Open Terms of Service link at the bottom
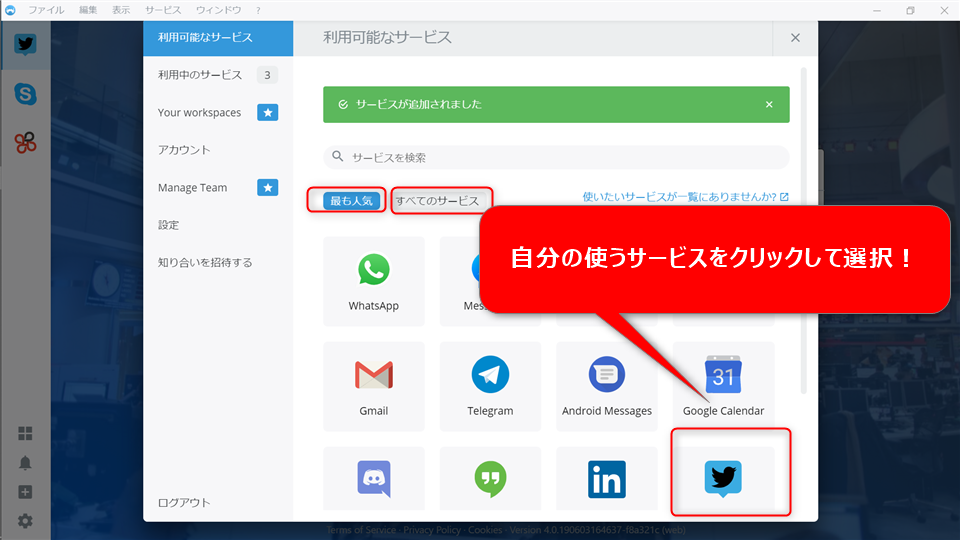 pyautogui.click(x=361, y=530)
